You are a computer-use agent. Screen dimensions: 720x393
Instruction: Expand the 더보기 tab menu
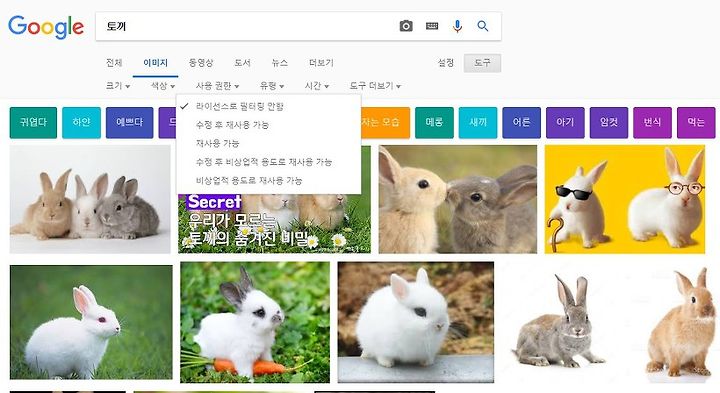click(321, 62)
